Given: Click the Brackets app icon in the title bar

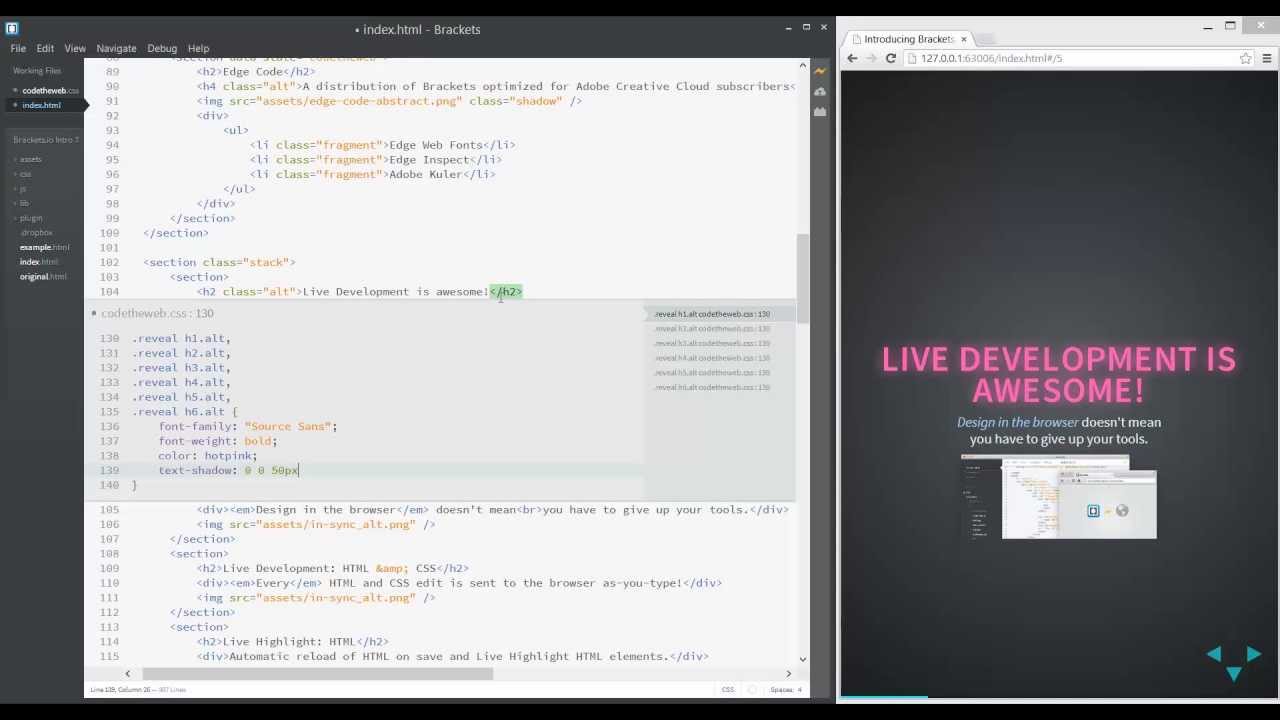Looking at the screenshot, I should [12, 29].
